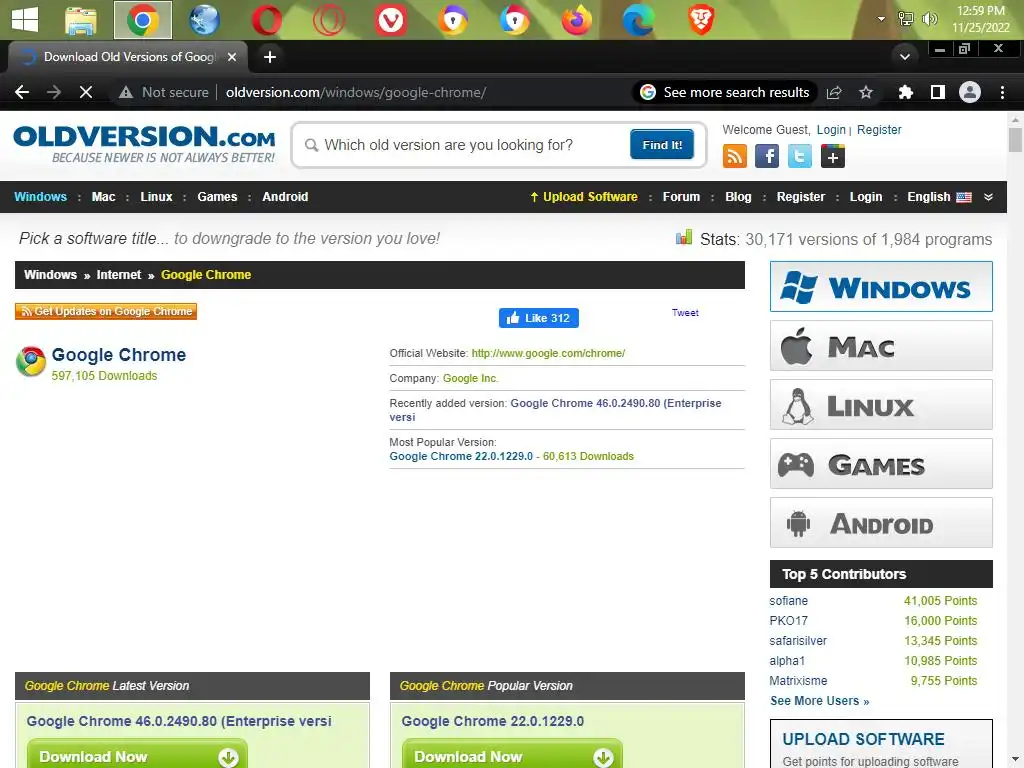Select Games in the navigation bar
The image size is (1024, 768).
coord(217,197)
